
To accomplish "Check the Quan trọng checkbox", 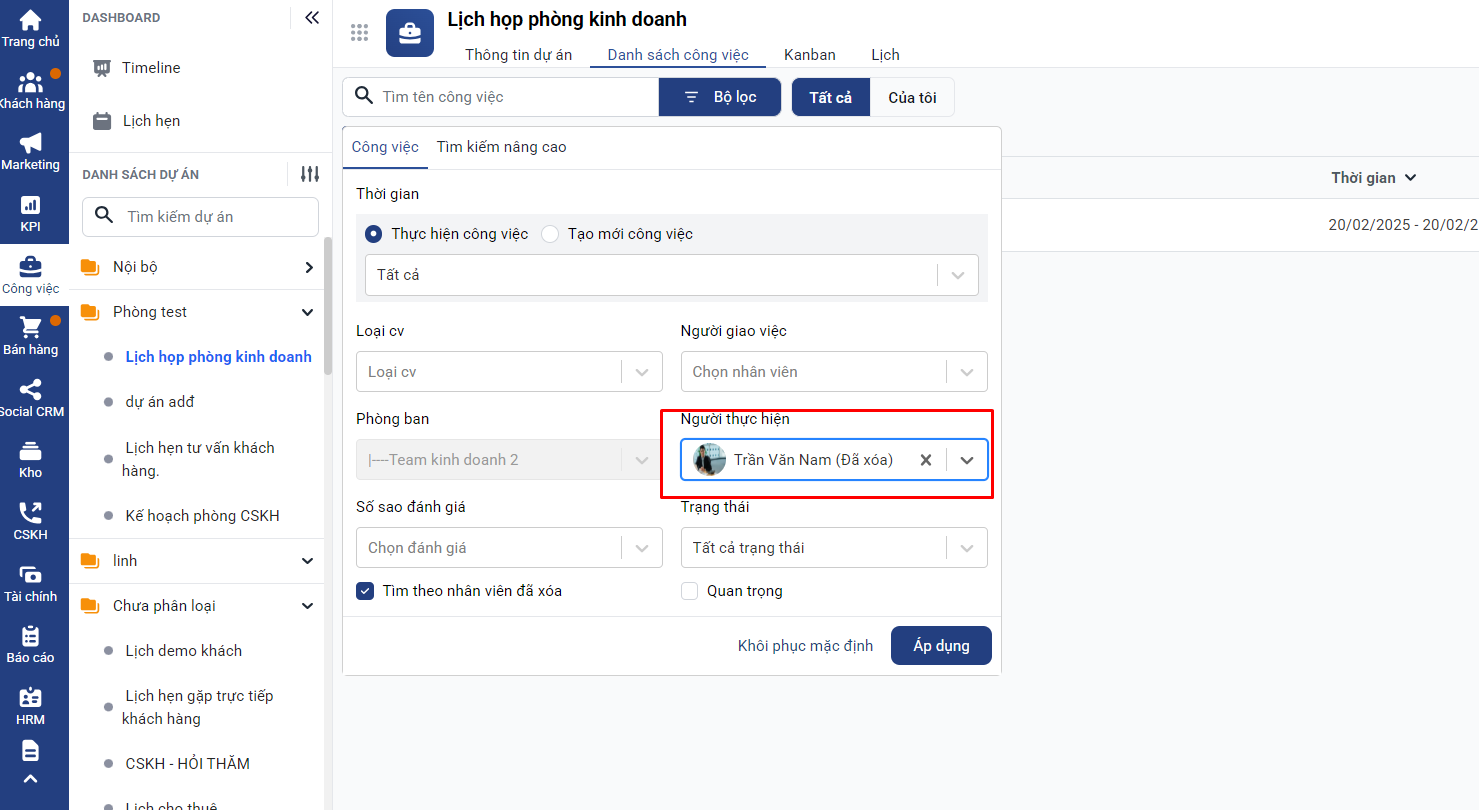I will click(689, 591).
